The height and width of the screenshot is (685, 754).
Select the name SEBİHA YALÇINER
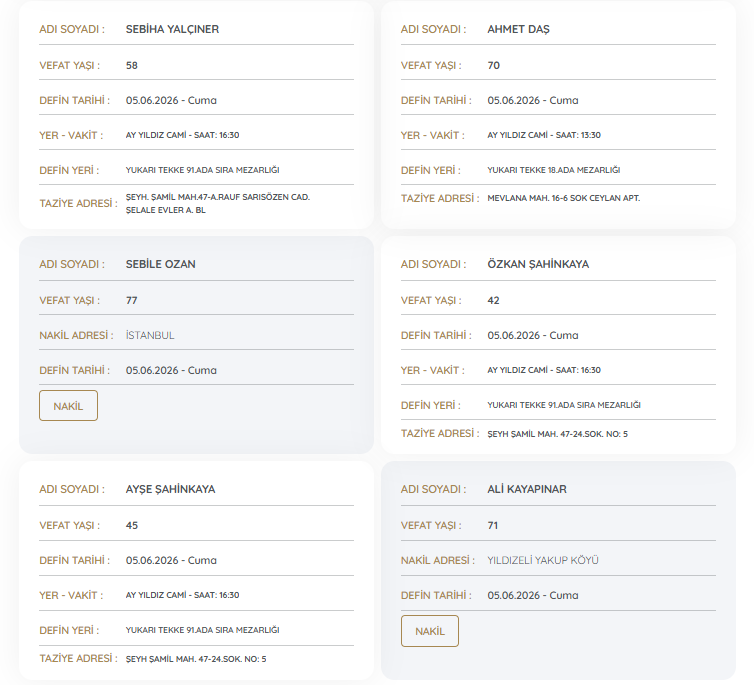tap(172, 29)
